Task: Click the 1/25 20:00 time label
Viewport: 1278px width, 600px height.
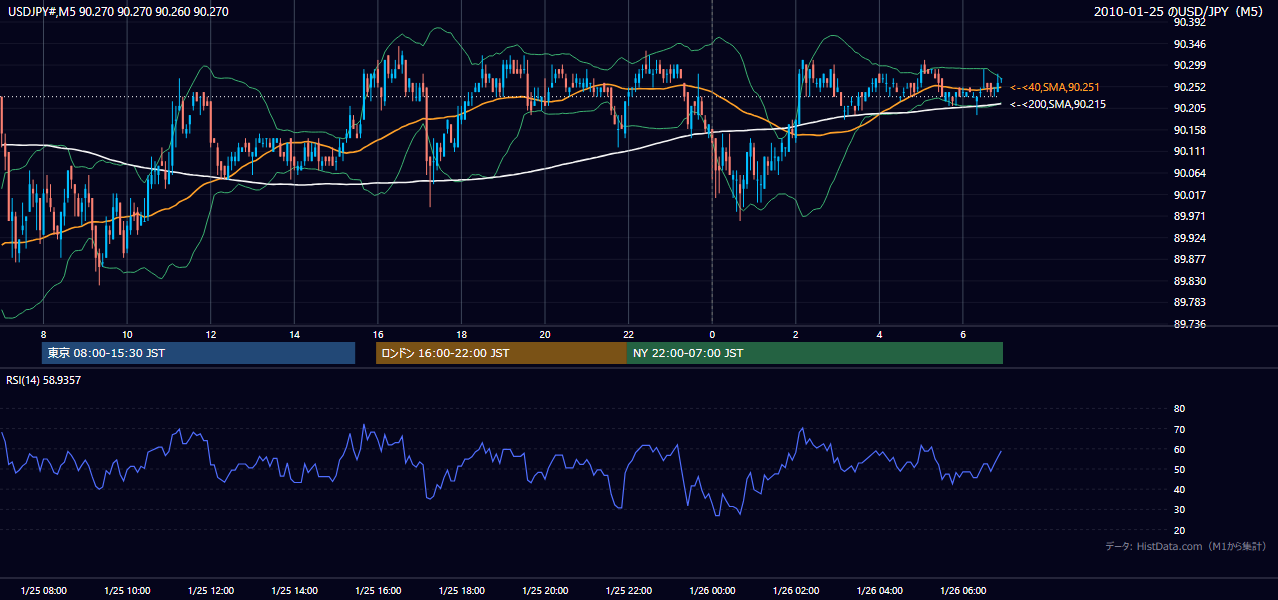Action: pos(544,590)
